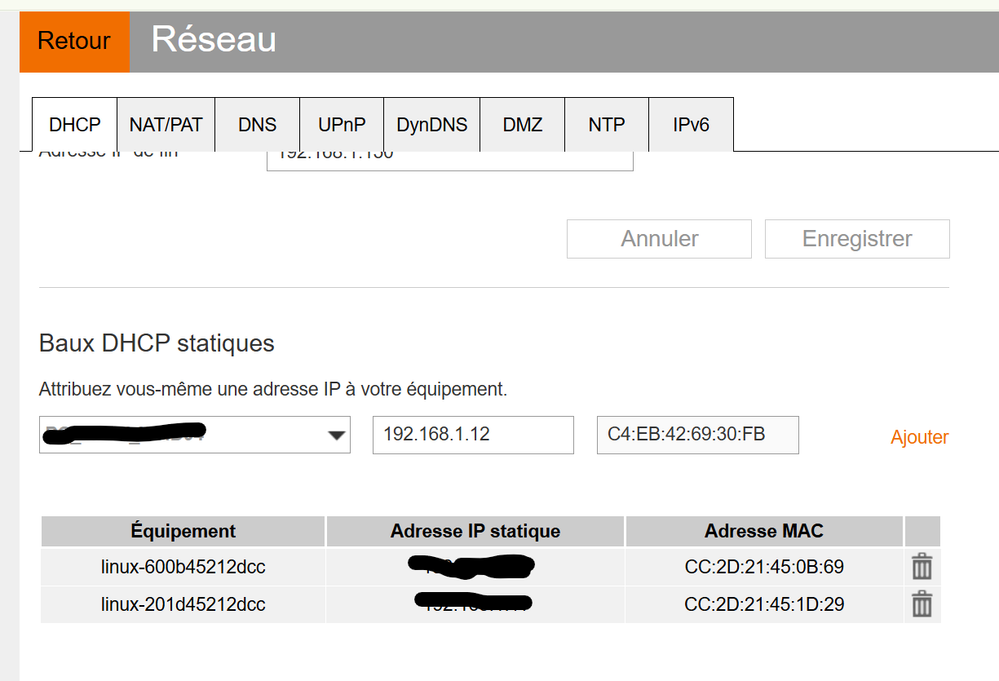The height and width of the screenshot is (681, 999).
Task: Go to the DynDNS tab
Action: point(432,125)
